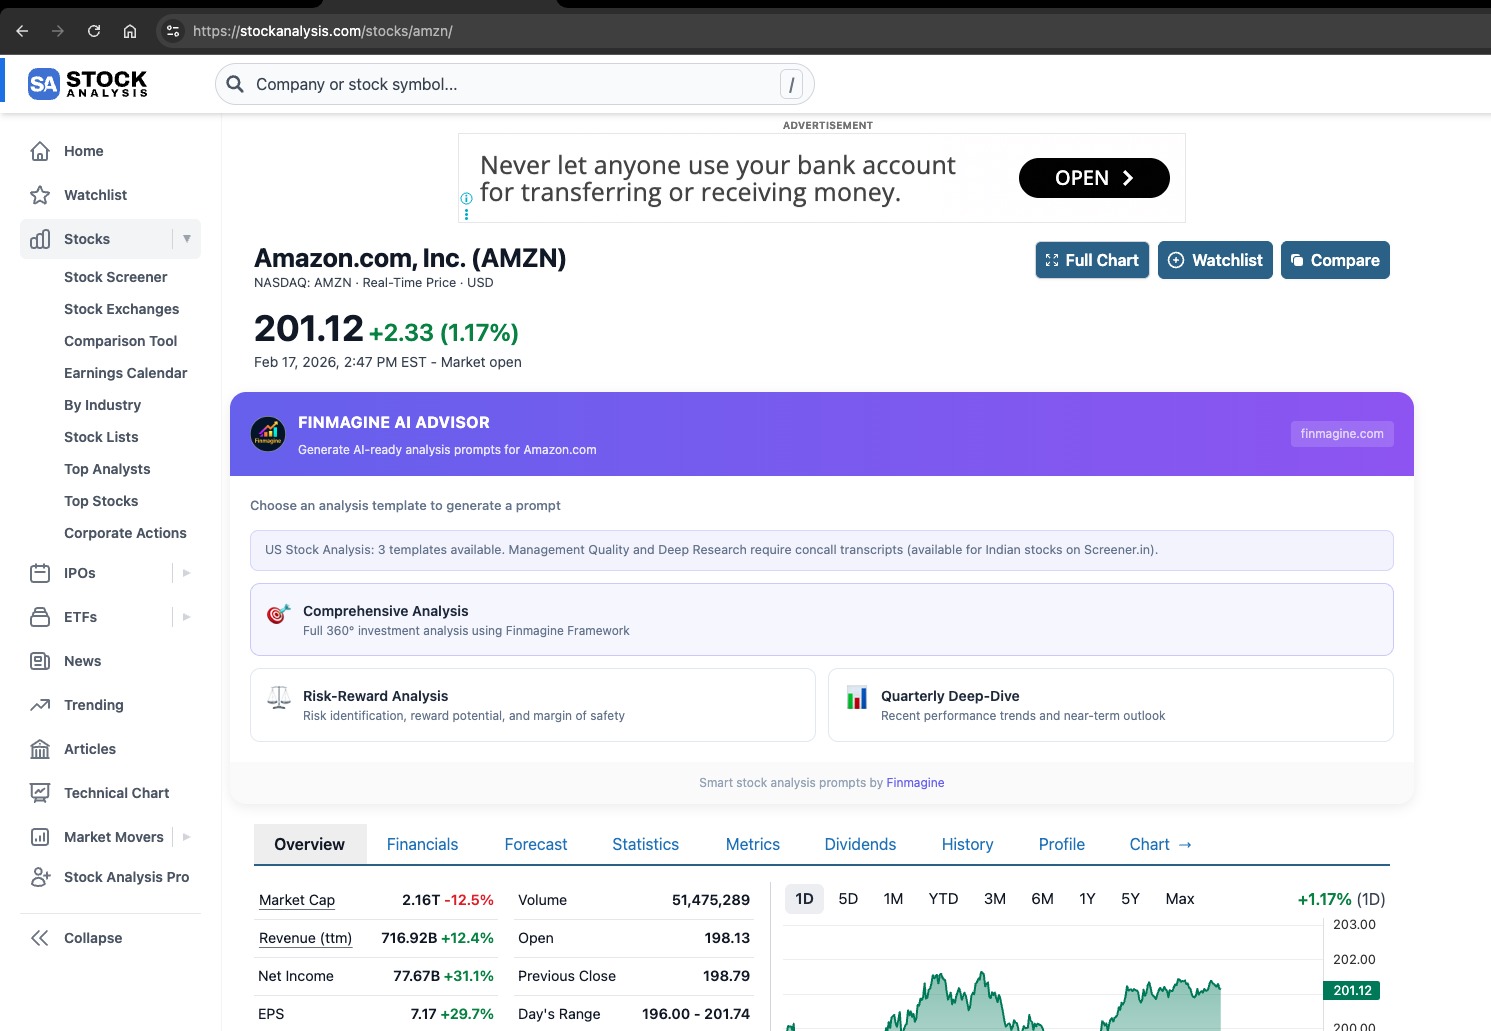Switch to the Financials tab
Viewport: 1491px width, 1031px height.
coord(422,844)
